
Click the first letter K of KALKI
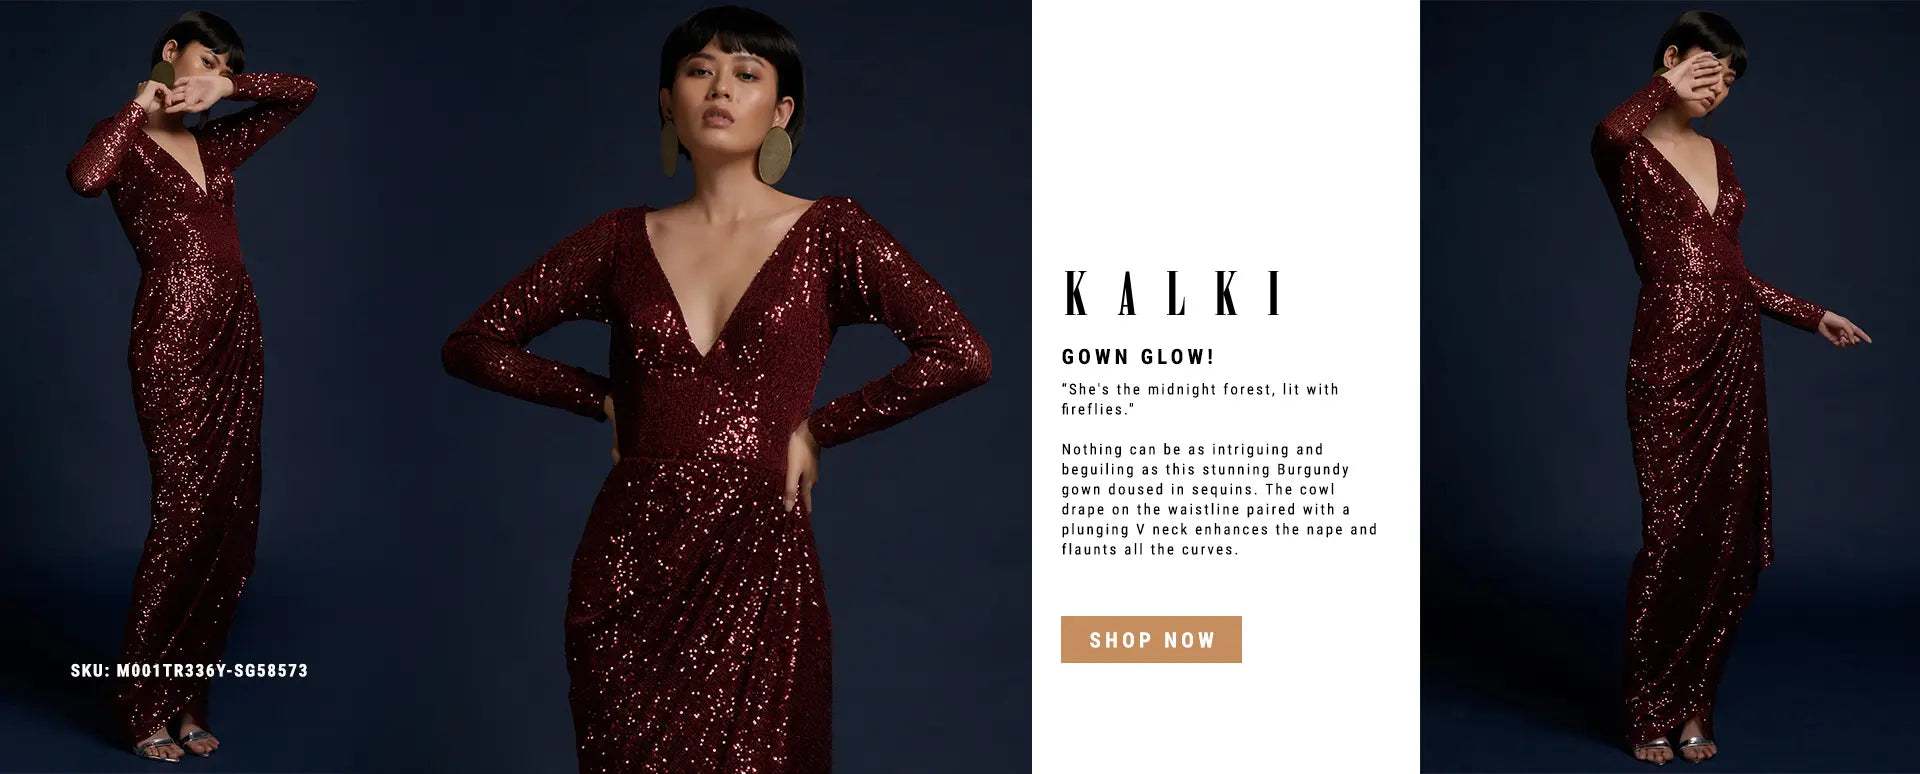click(1076, 294)
